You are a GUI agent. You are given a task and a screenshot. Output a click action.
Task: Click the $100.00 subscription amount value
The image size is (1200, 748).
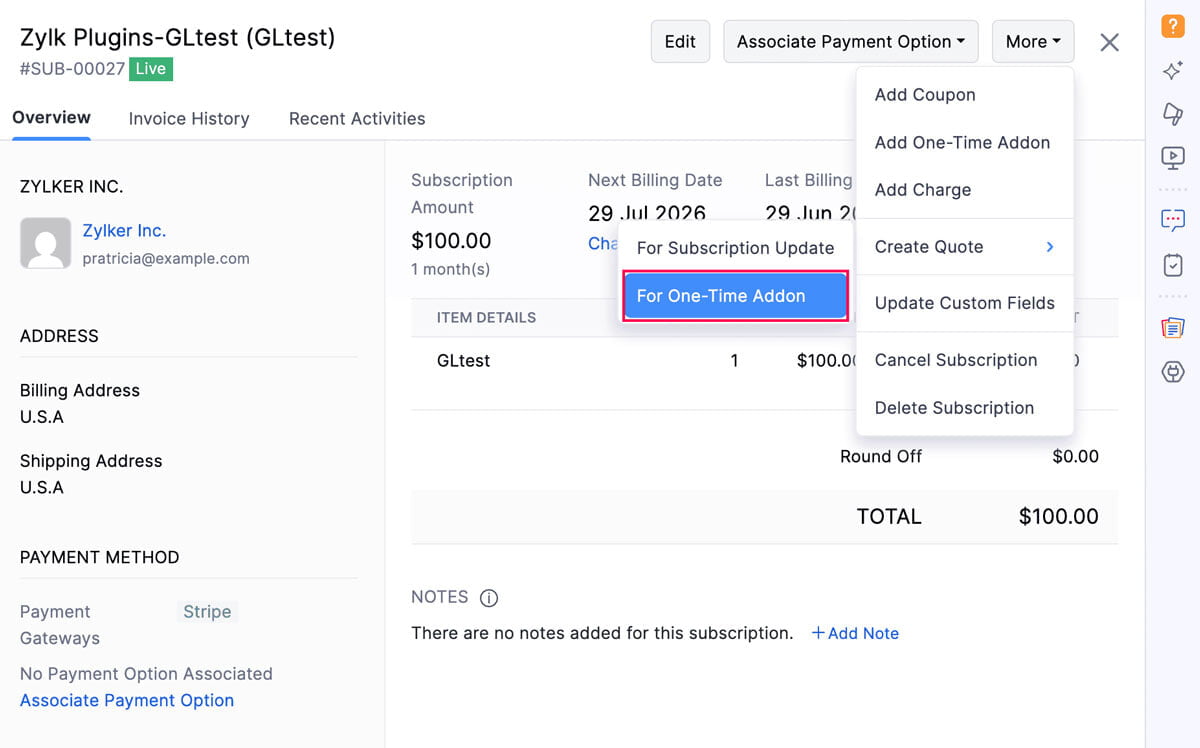[451, 241]
